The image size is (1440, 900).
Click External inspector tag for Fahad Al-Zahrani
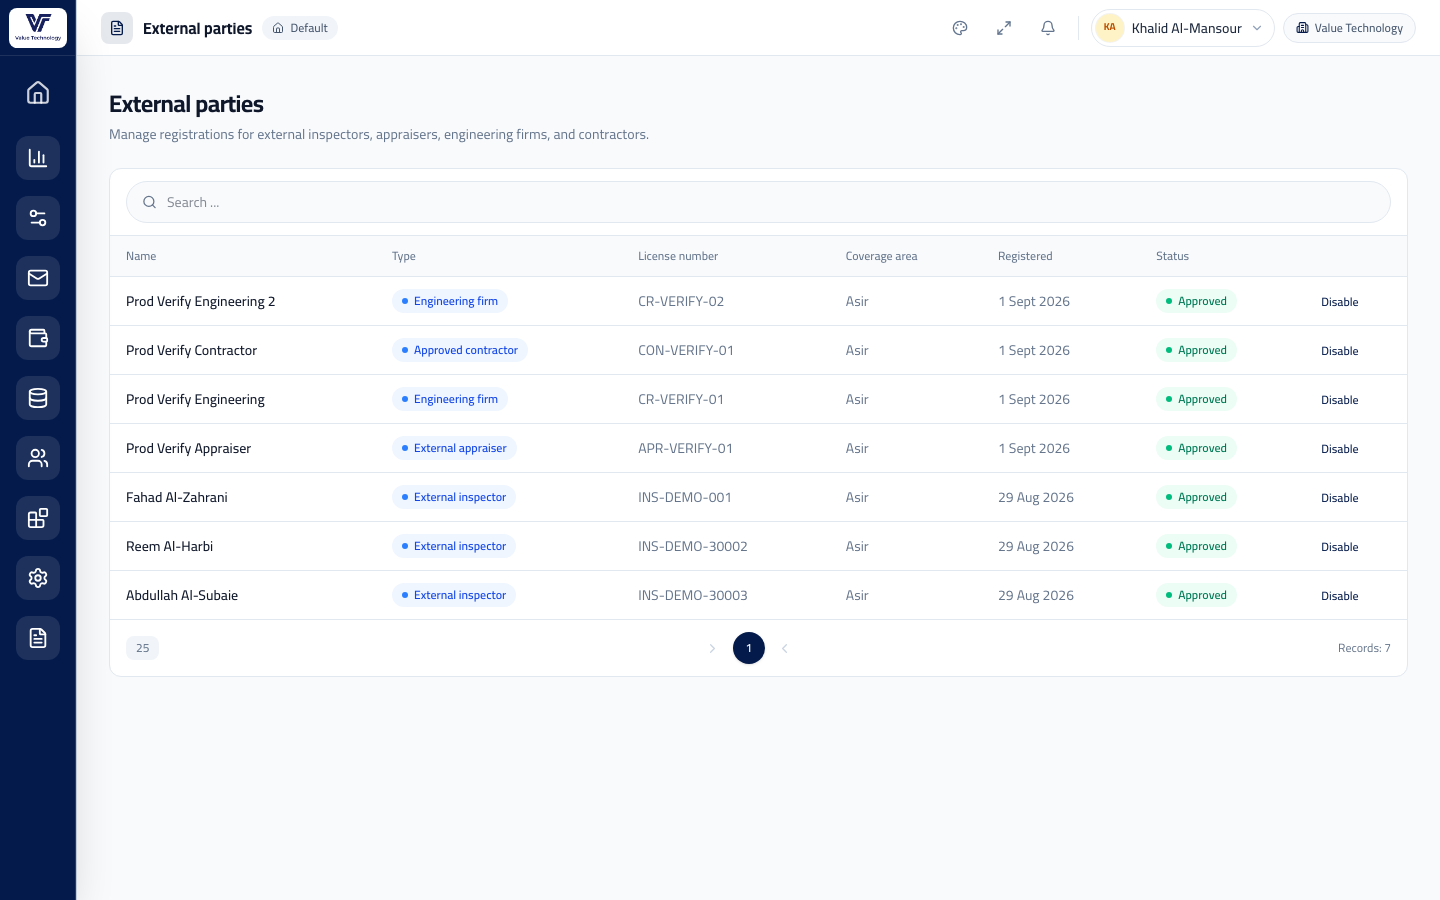coord(454,497)
